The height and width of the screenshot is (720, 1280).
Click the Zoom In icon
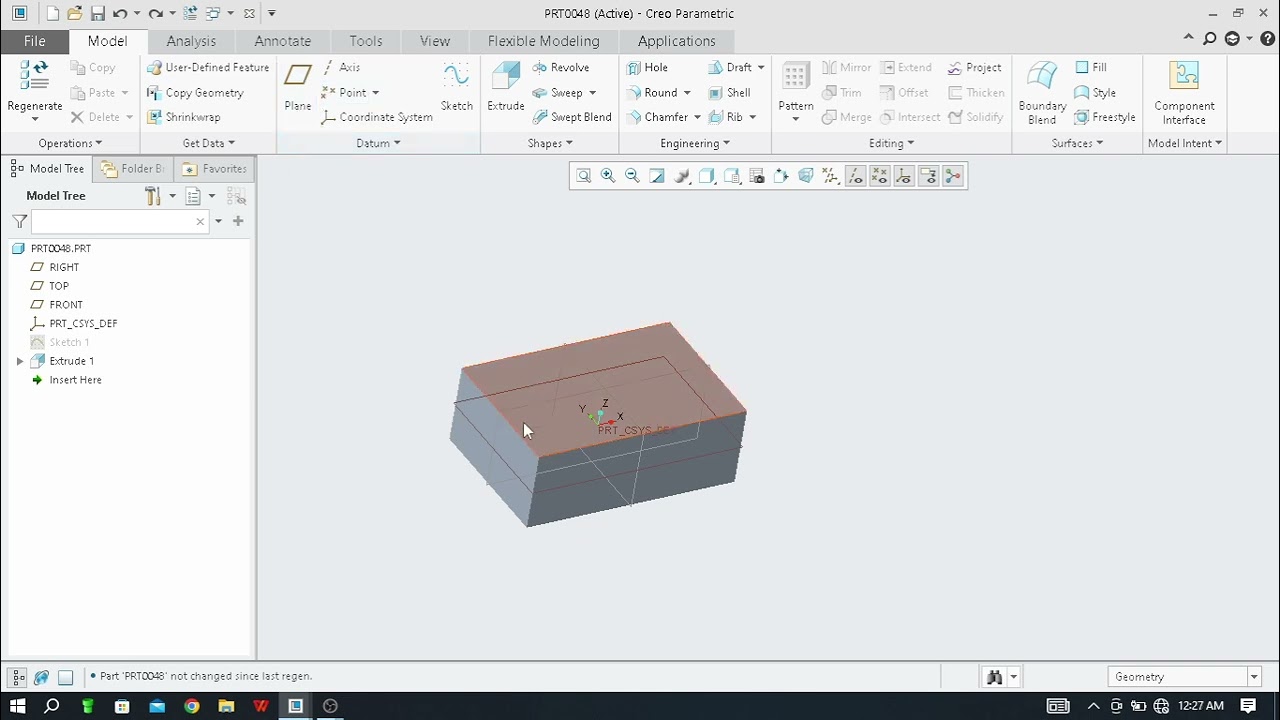click(608, 176)
